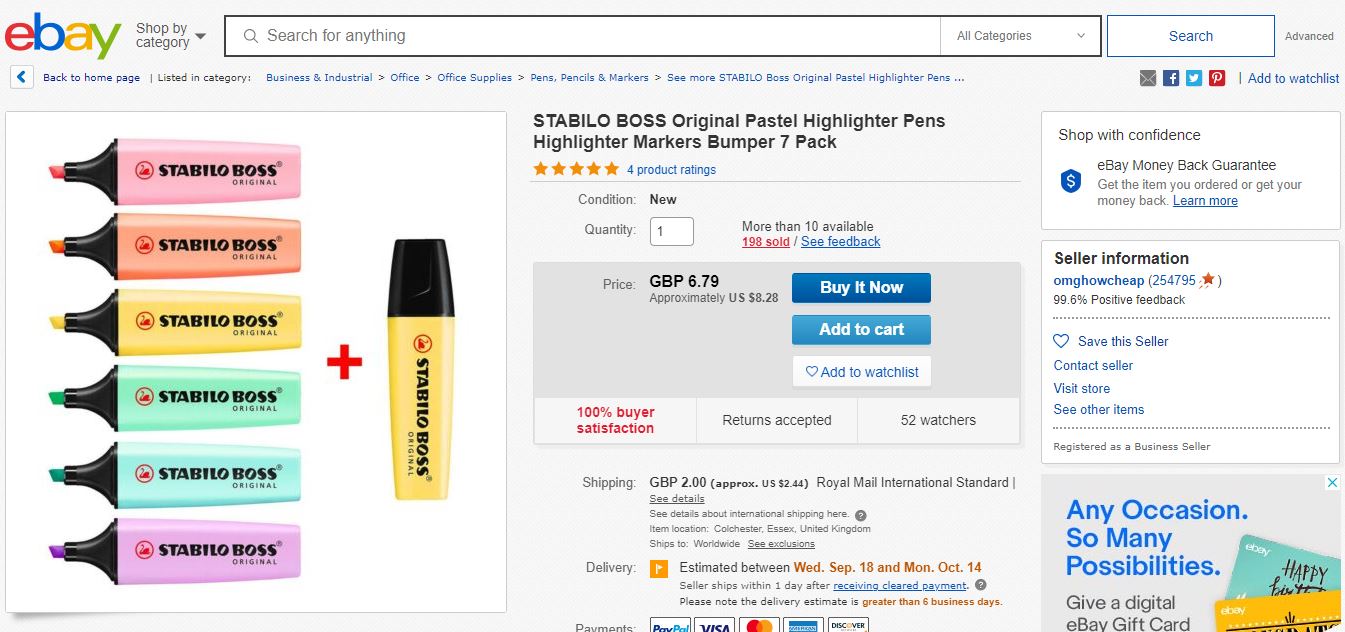Expand the All Categories dropdown
Screen dimensions: 1345x632
click(x=1020, y=36)
